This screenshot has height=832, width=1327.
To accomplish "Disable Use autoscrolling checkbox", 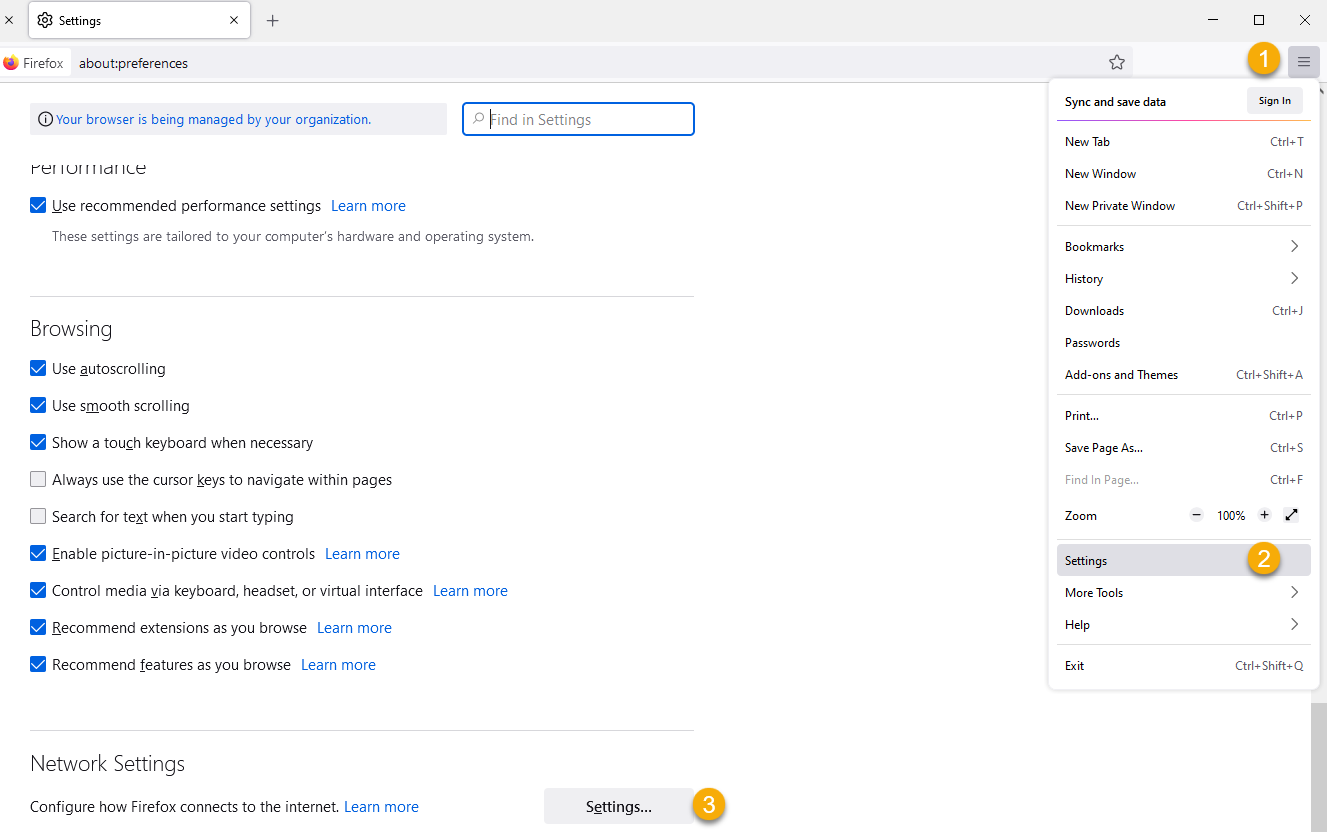I will point(38,368).
